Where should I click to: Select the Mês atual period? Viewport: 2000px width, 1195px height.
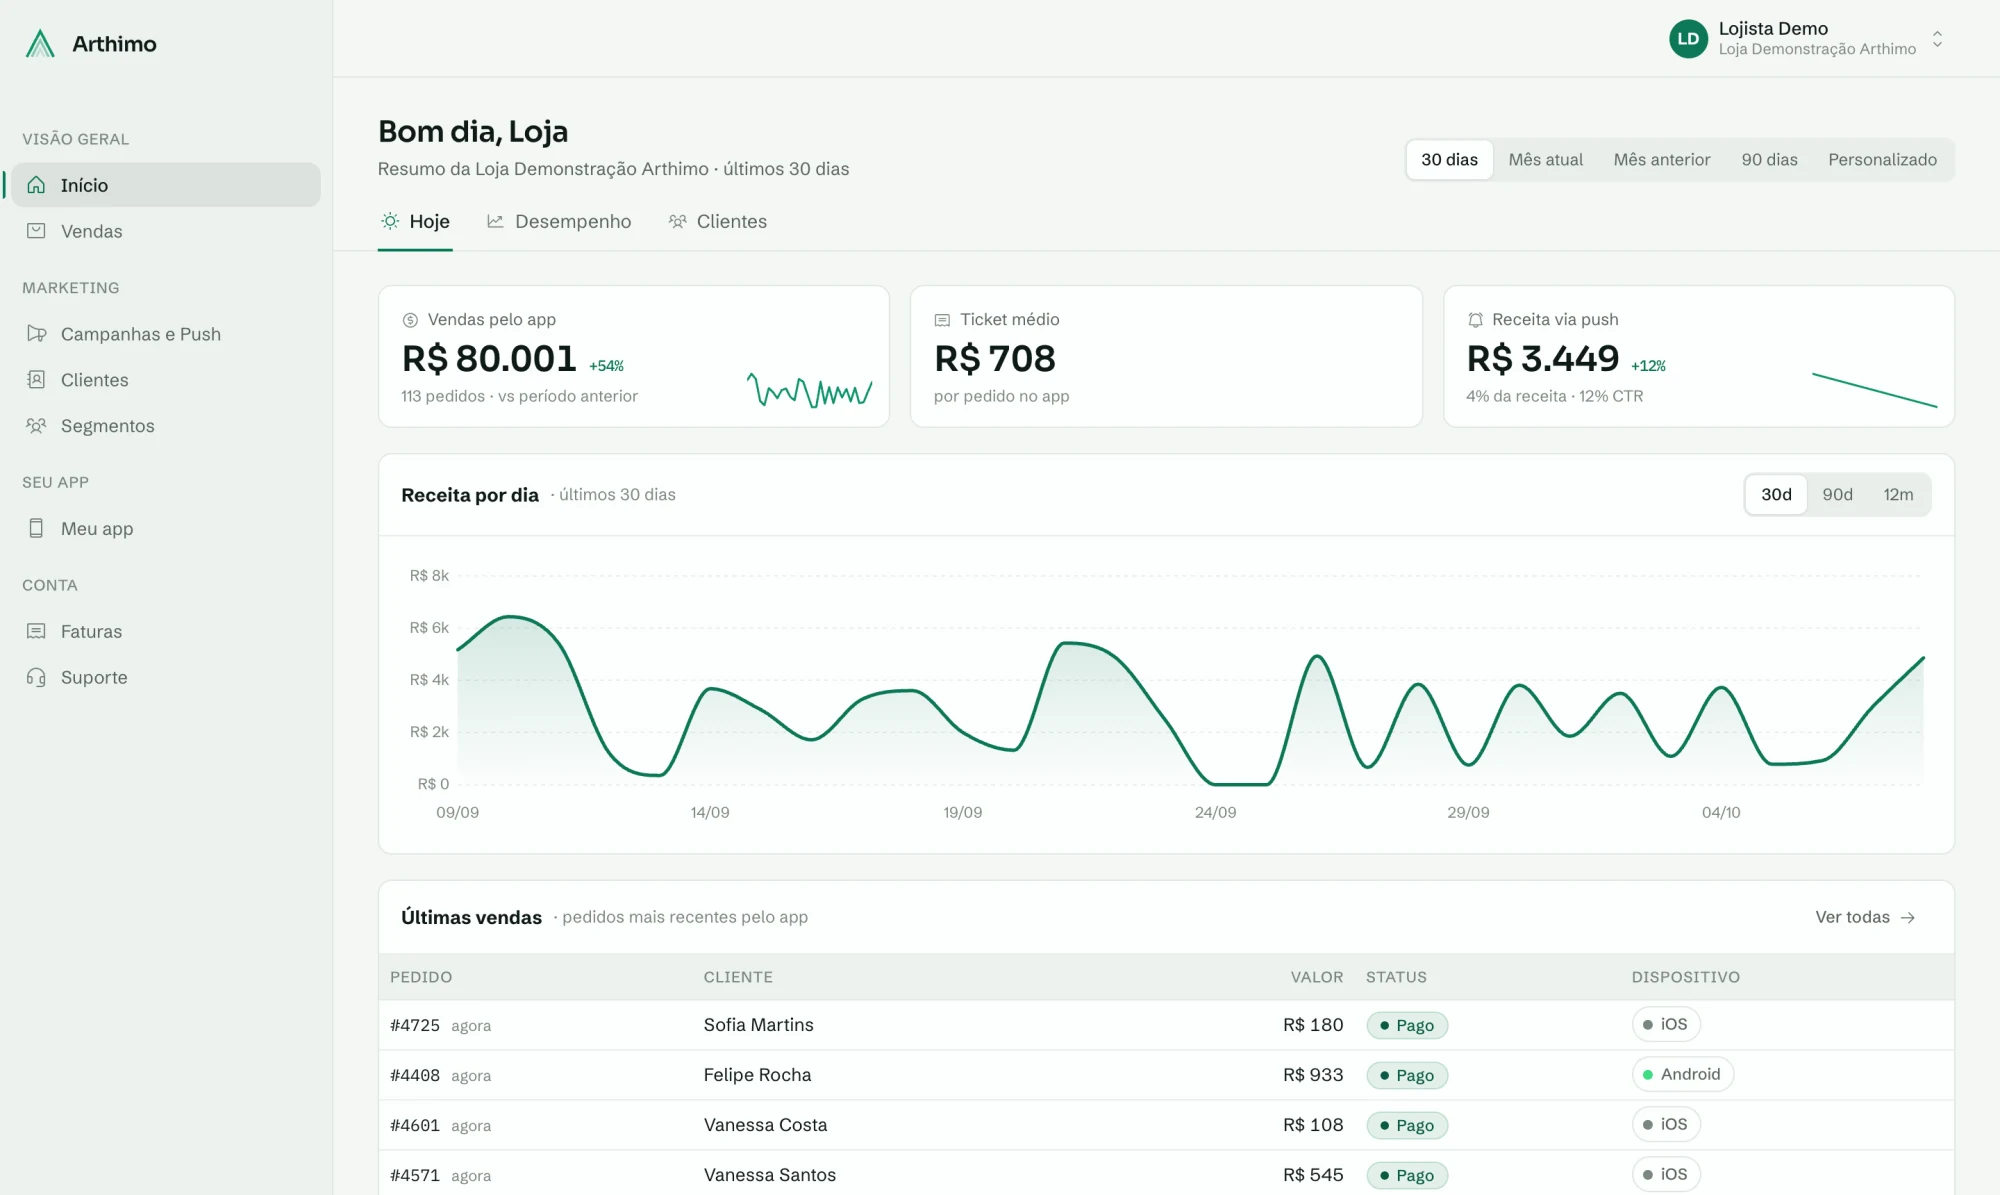[1545, 160]
